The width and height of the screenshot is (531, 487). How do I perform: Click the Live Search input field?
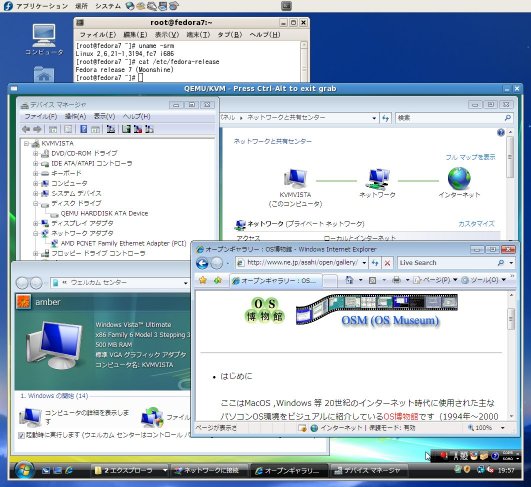pyautogui.click(x=447, y=263)
